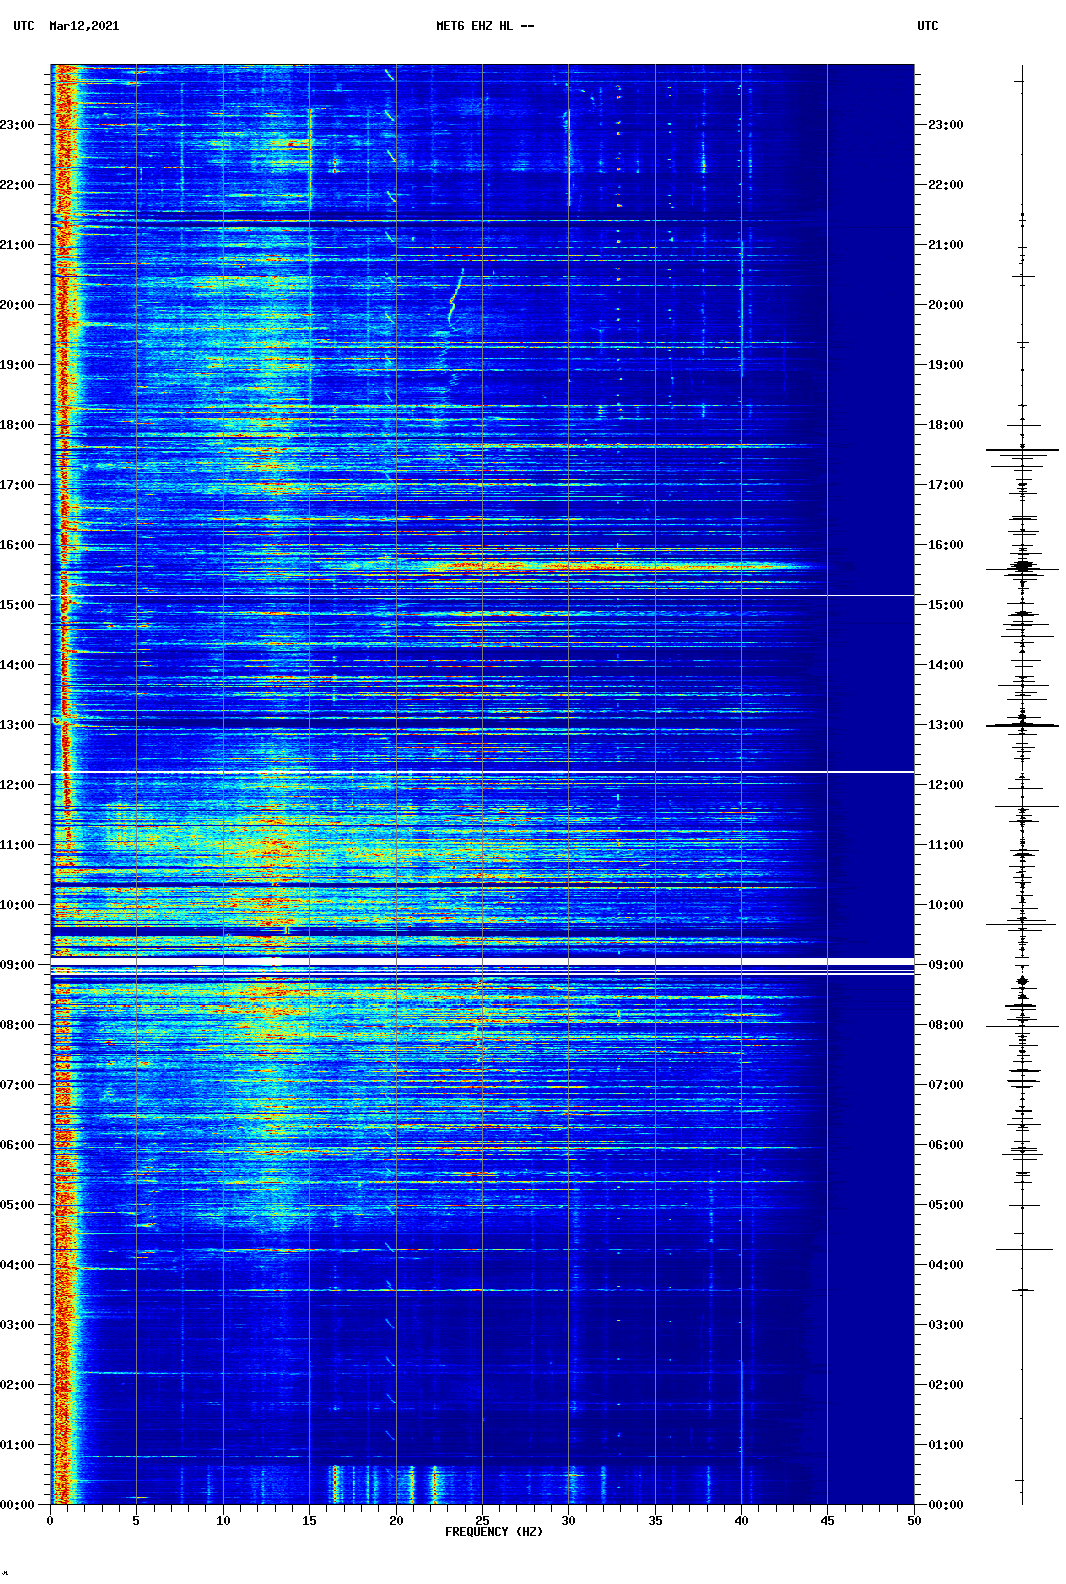Viewport: 1066px width, 1584px height.
Task: Click the 10 tick on frequency axis
Action: [x=223, y=1520]
